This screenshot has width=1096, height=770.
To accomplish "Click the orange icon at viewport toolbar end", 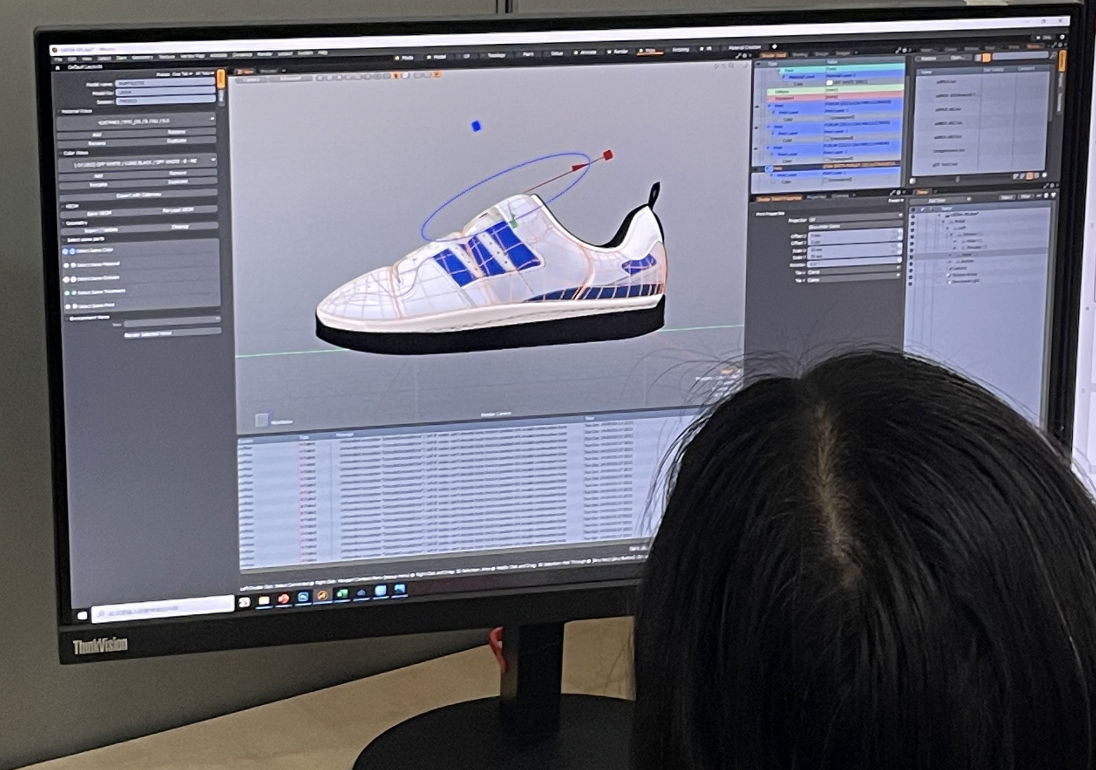I will coord(436,75).
